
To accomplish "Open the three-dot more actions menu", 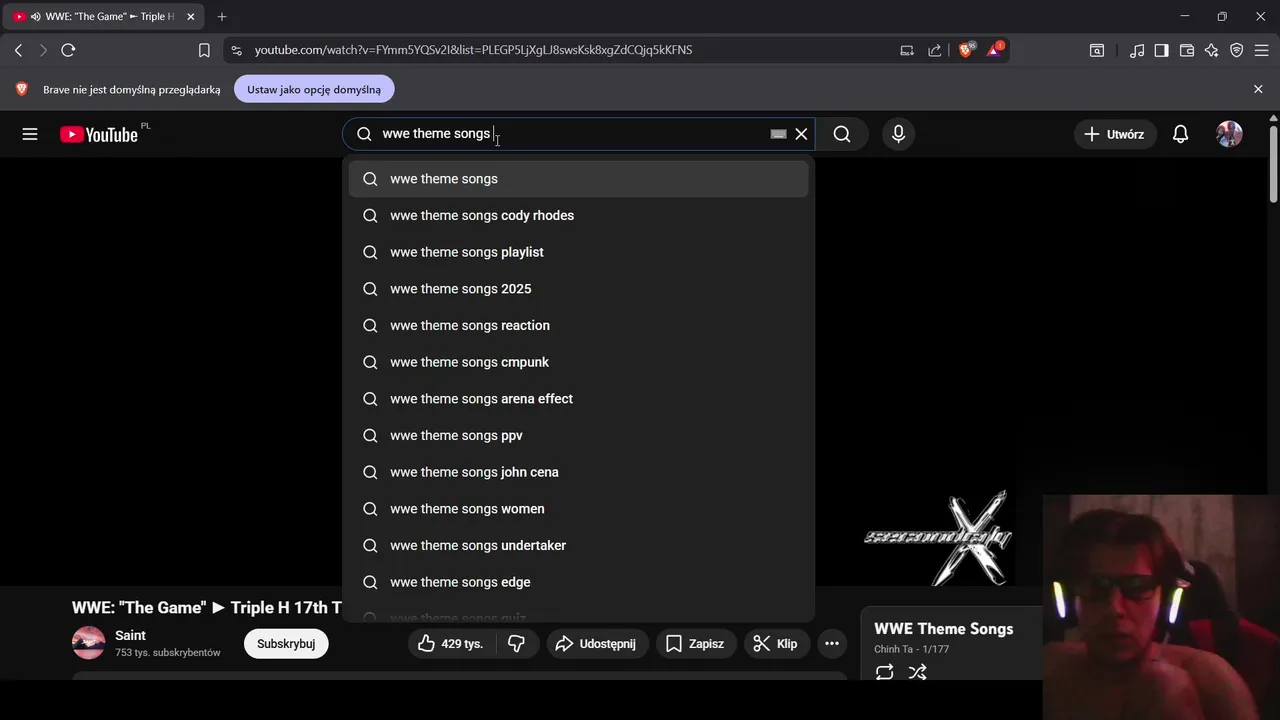I will tap(832, 644).
